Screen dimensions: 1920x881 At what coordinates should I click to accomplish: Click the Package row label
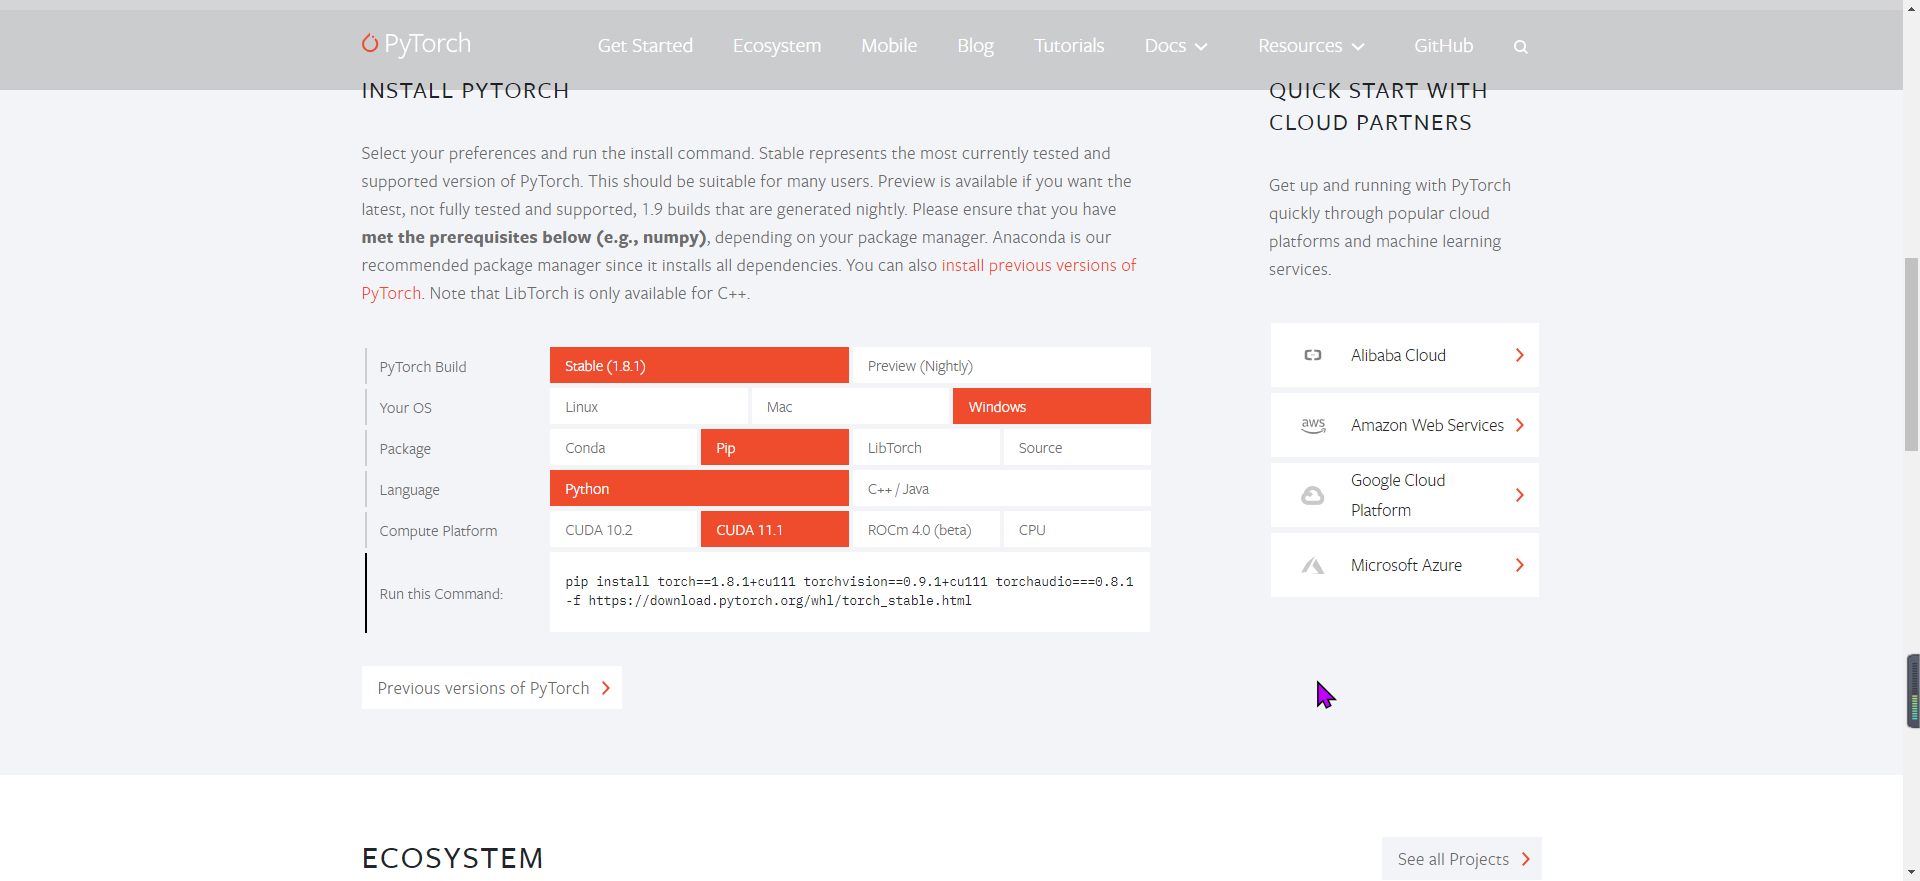pyautogui.click(x=405, y=449)
